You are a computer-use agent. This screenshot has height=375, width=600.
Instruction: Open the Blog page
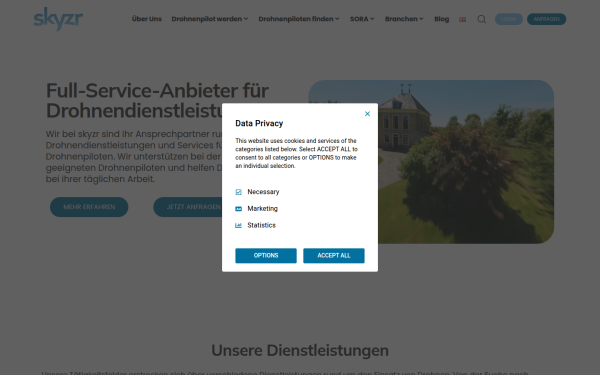(x=442, y=19)
